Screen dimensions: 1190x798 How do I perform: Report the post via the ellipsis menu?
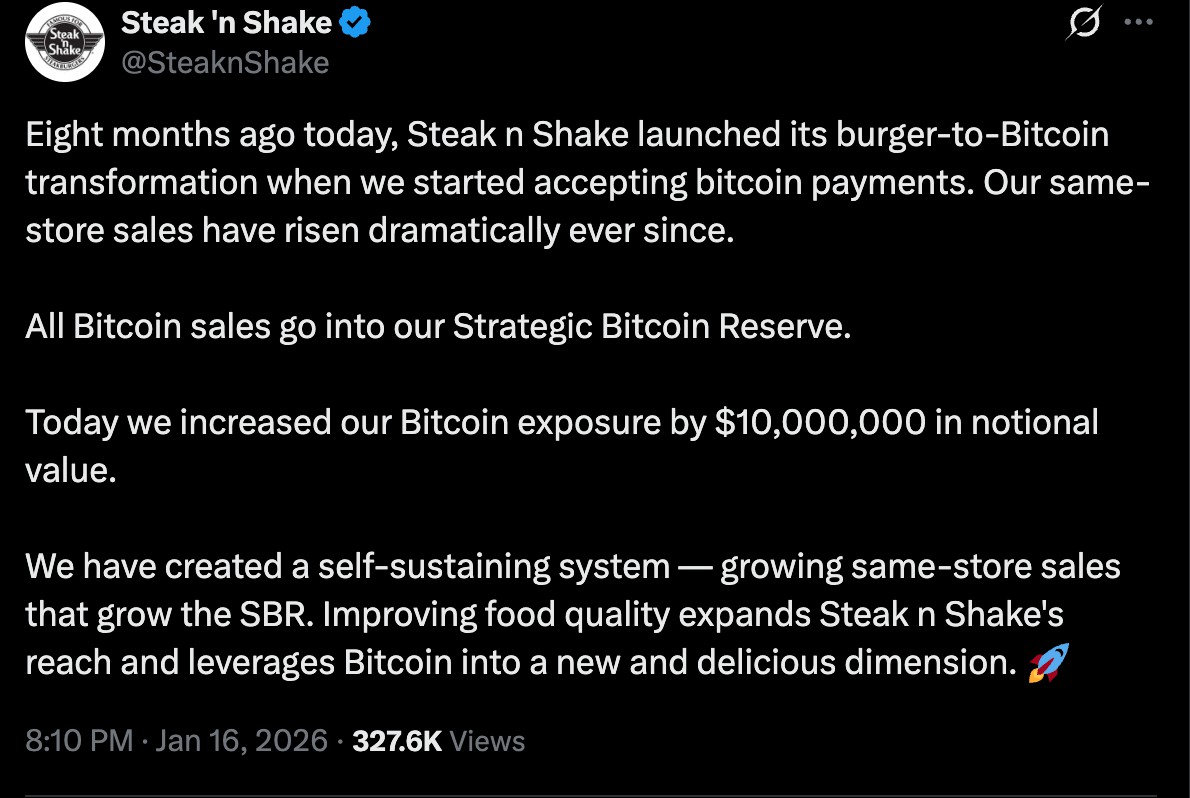(x=1140, y=22)
